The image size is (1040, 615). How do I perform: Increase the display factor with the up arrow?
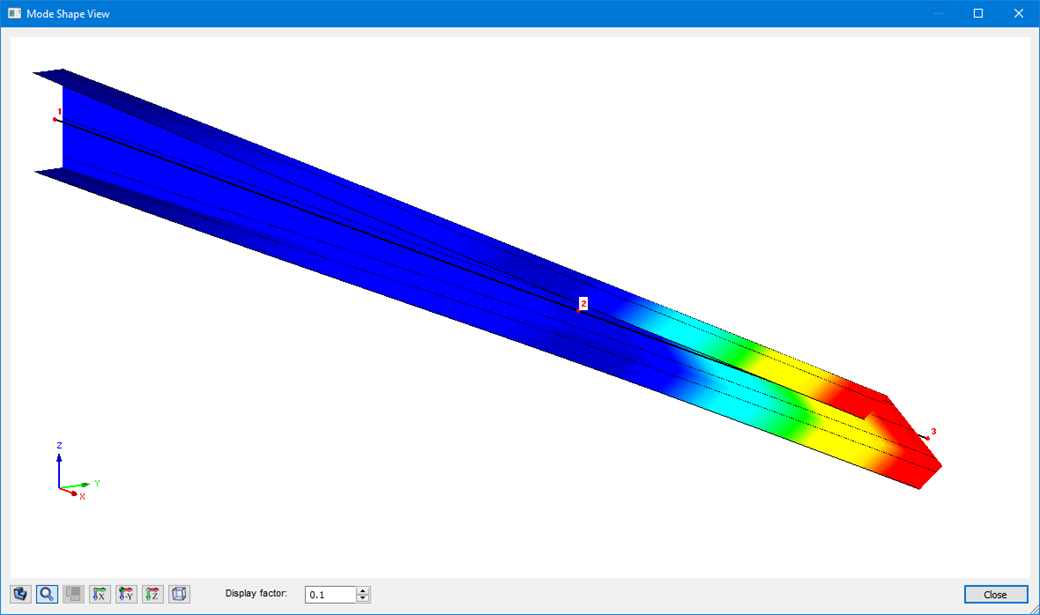pyautogui.click(x=362, y=589)
